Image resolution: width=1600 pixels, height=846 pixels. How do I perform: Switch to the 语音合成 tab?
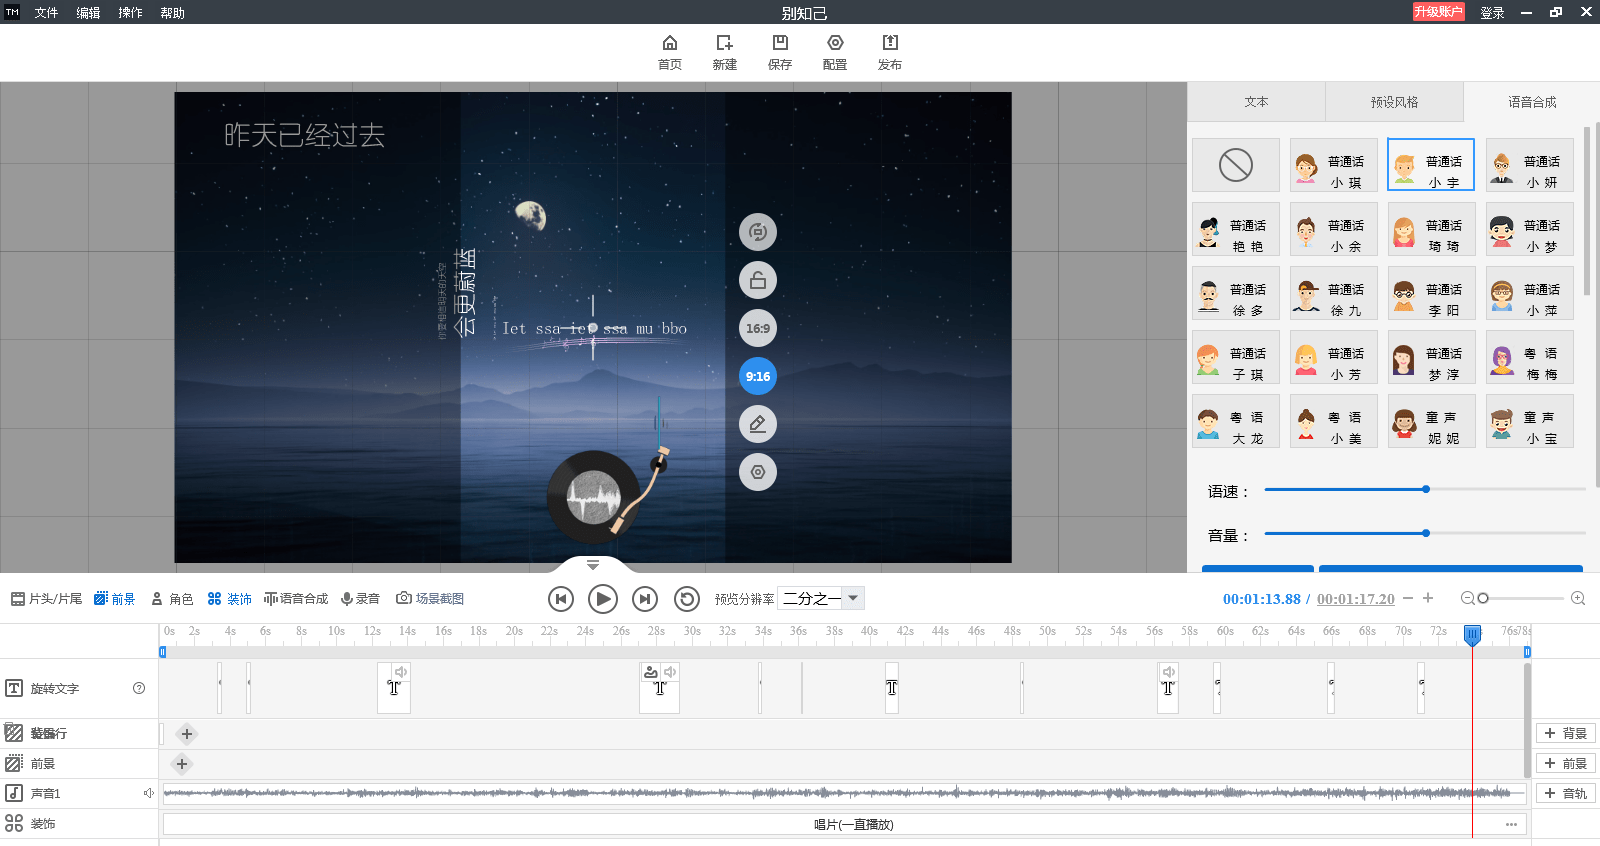(x=1532, y=102)
